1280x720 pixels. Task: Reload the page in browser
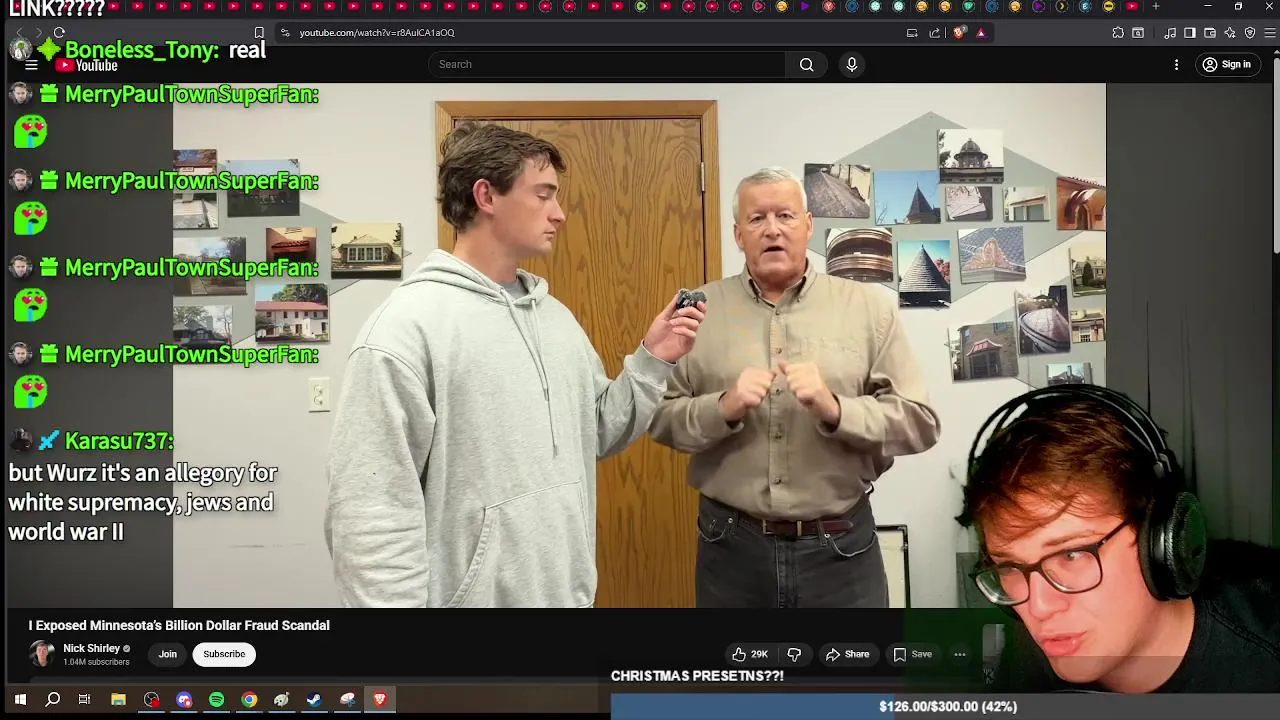click(59, 33)
